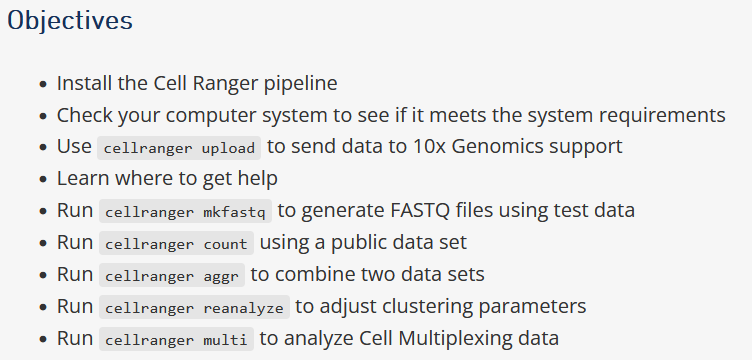752x360 pixels.
Task: Select 'using a public data set' text
Action: coord(363,242)
